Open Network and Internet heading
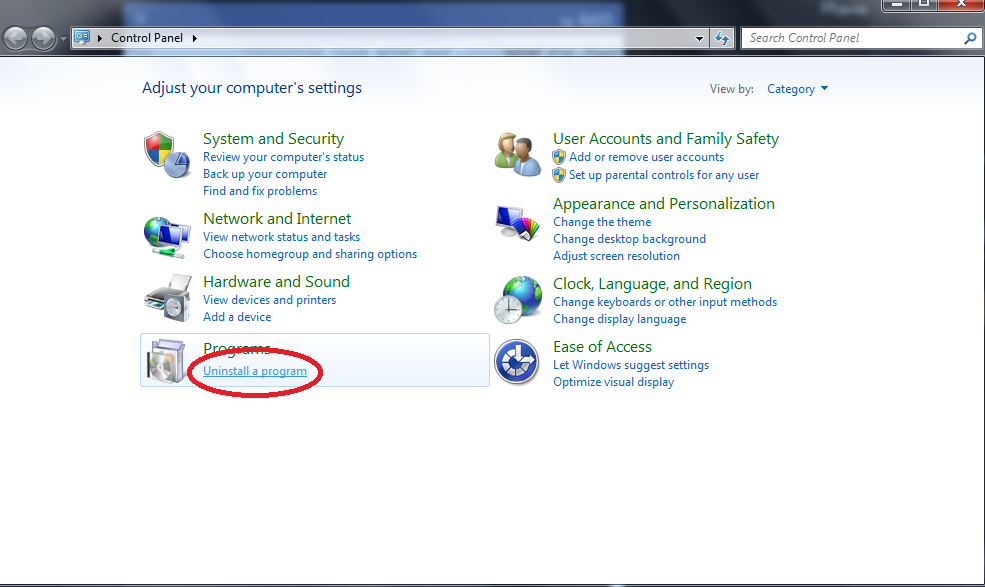The width and height of the screenshot is (985, 587). coord(277,219)
